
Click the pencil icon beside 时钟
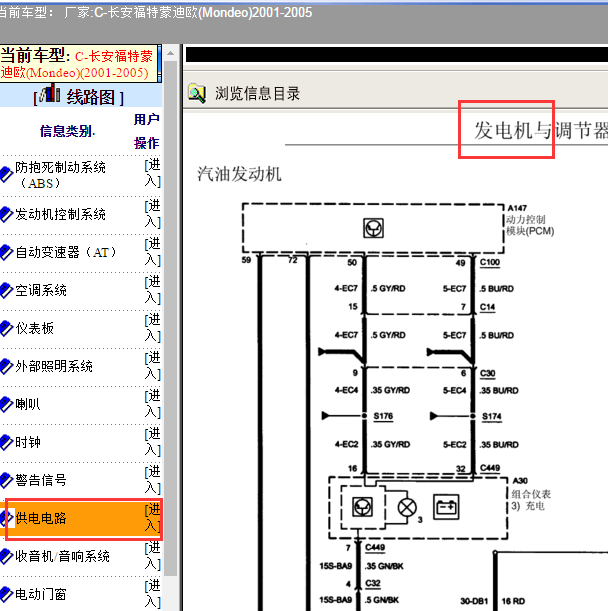pos(6,443)
